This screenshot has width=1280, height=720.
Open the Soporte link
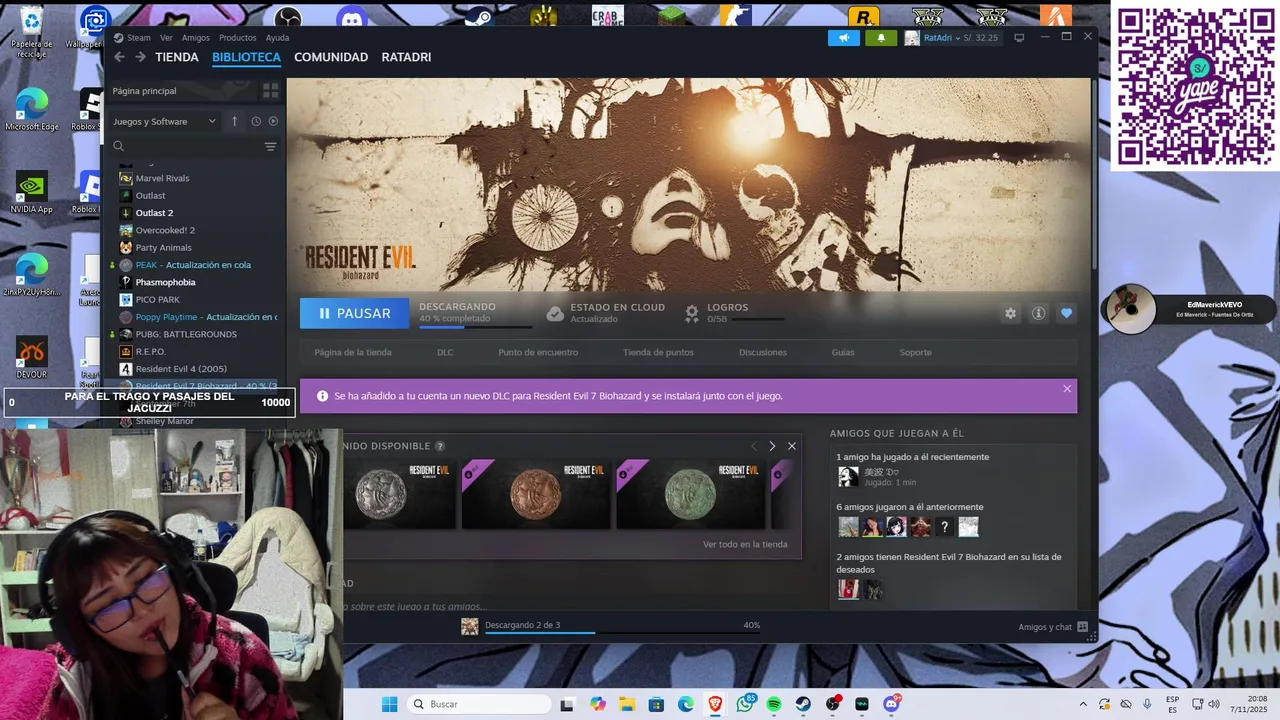tap(915, 352)
